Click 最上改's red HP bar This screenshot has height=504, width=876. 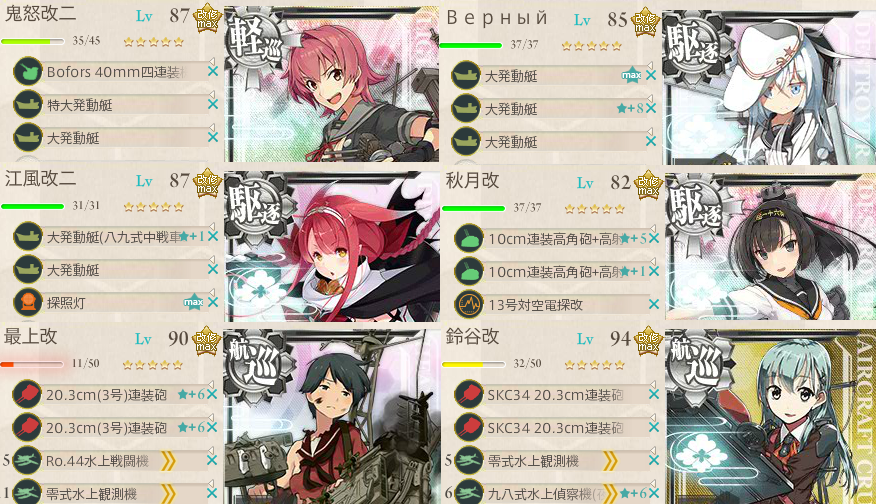coord(32,364)
